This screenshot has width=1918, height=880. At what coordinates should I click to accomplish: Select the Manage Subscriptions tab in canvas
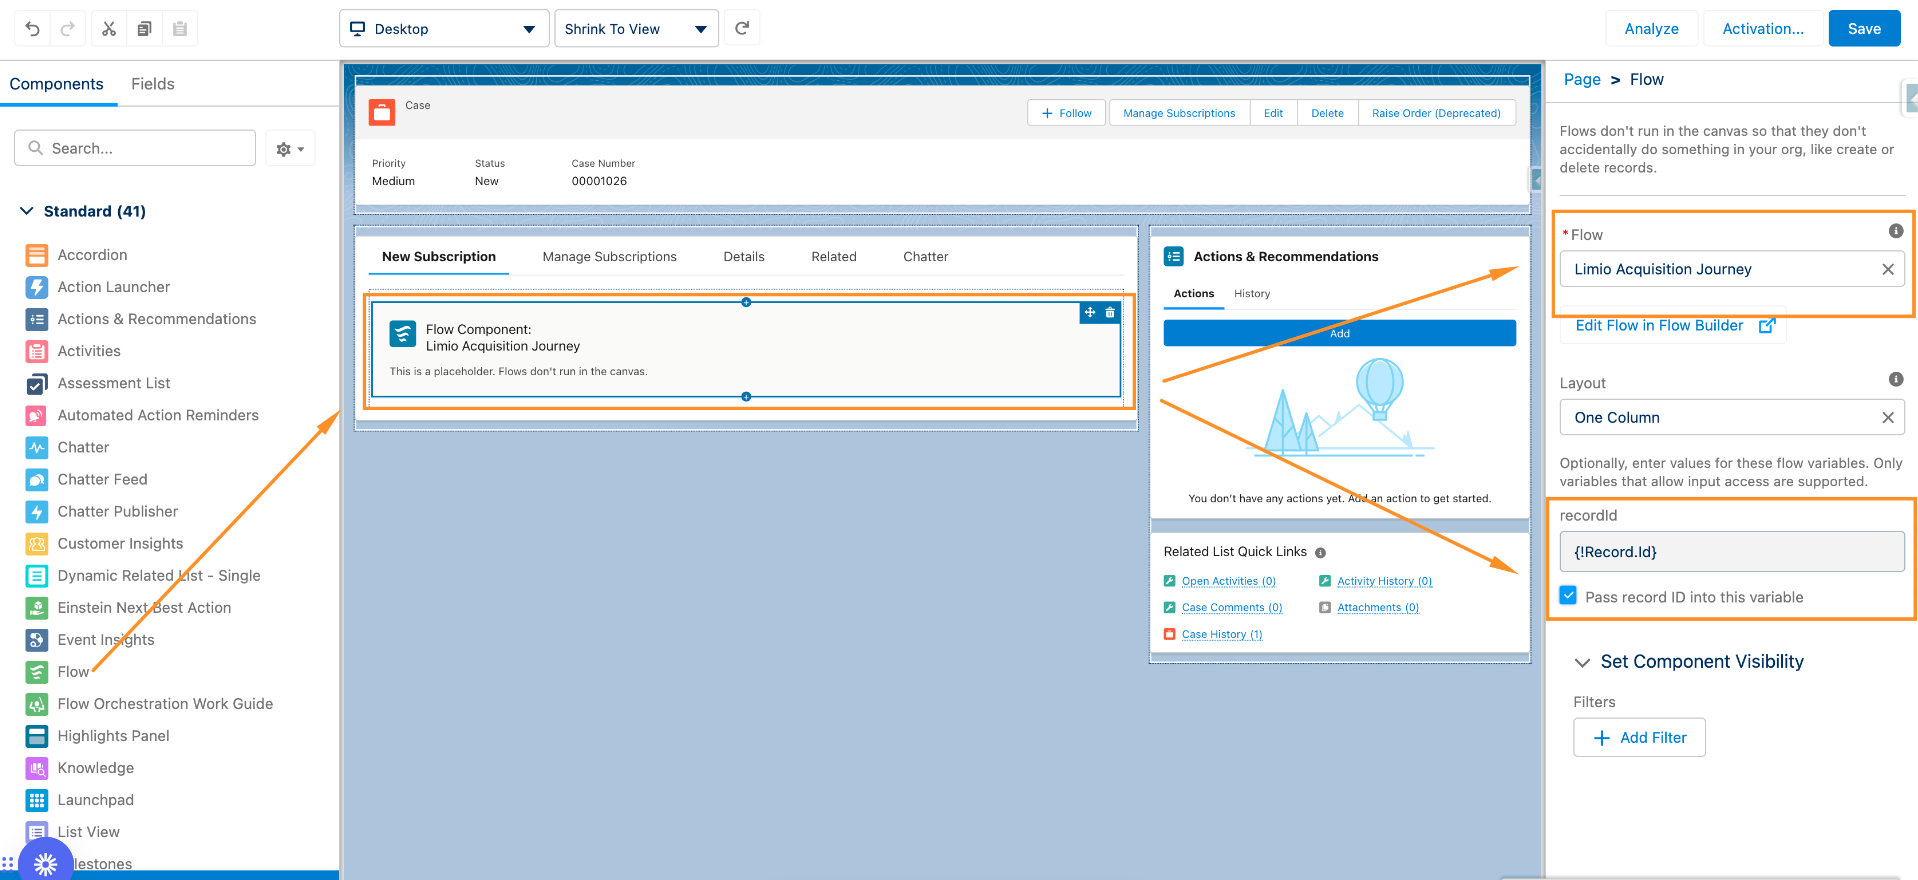[x=609, y=257]
